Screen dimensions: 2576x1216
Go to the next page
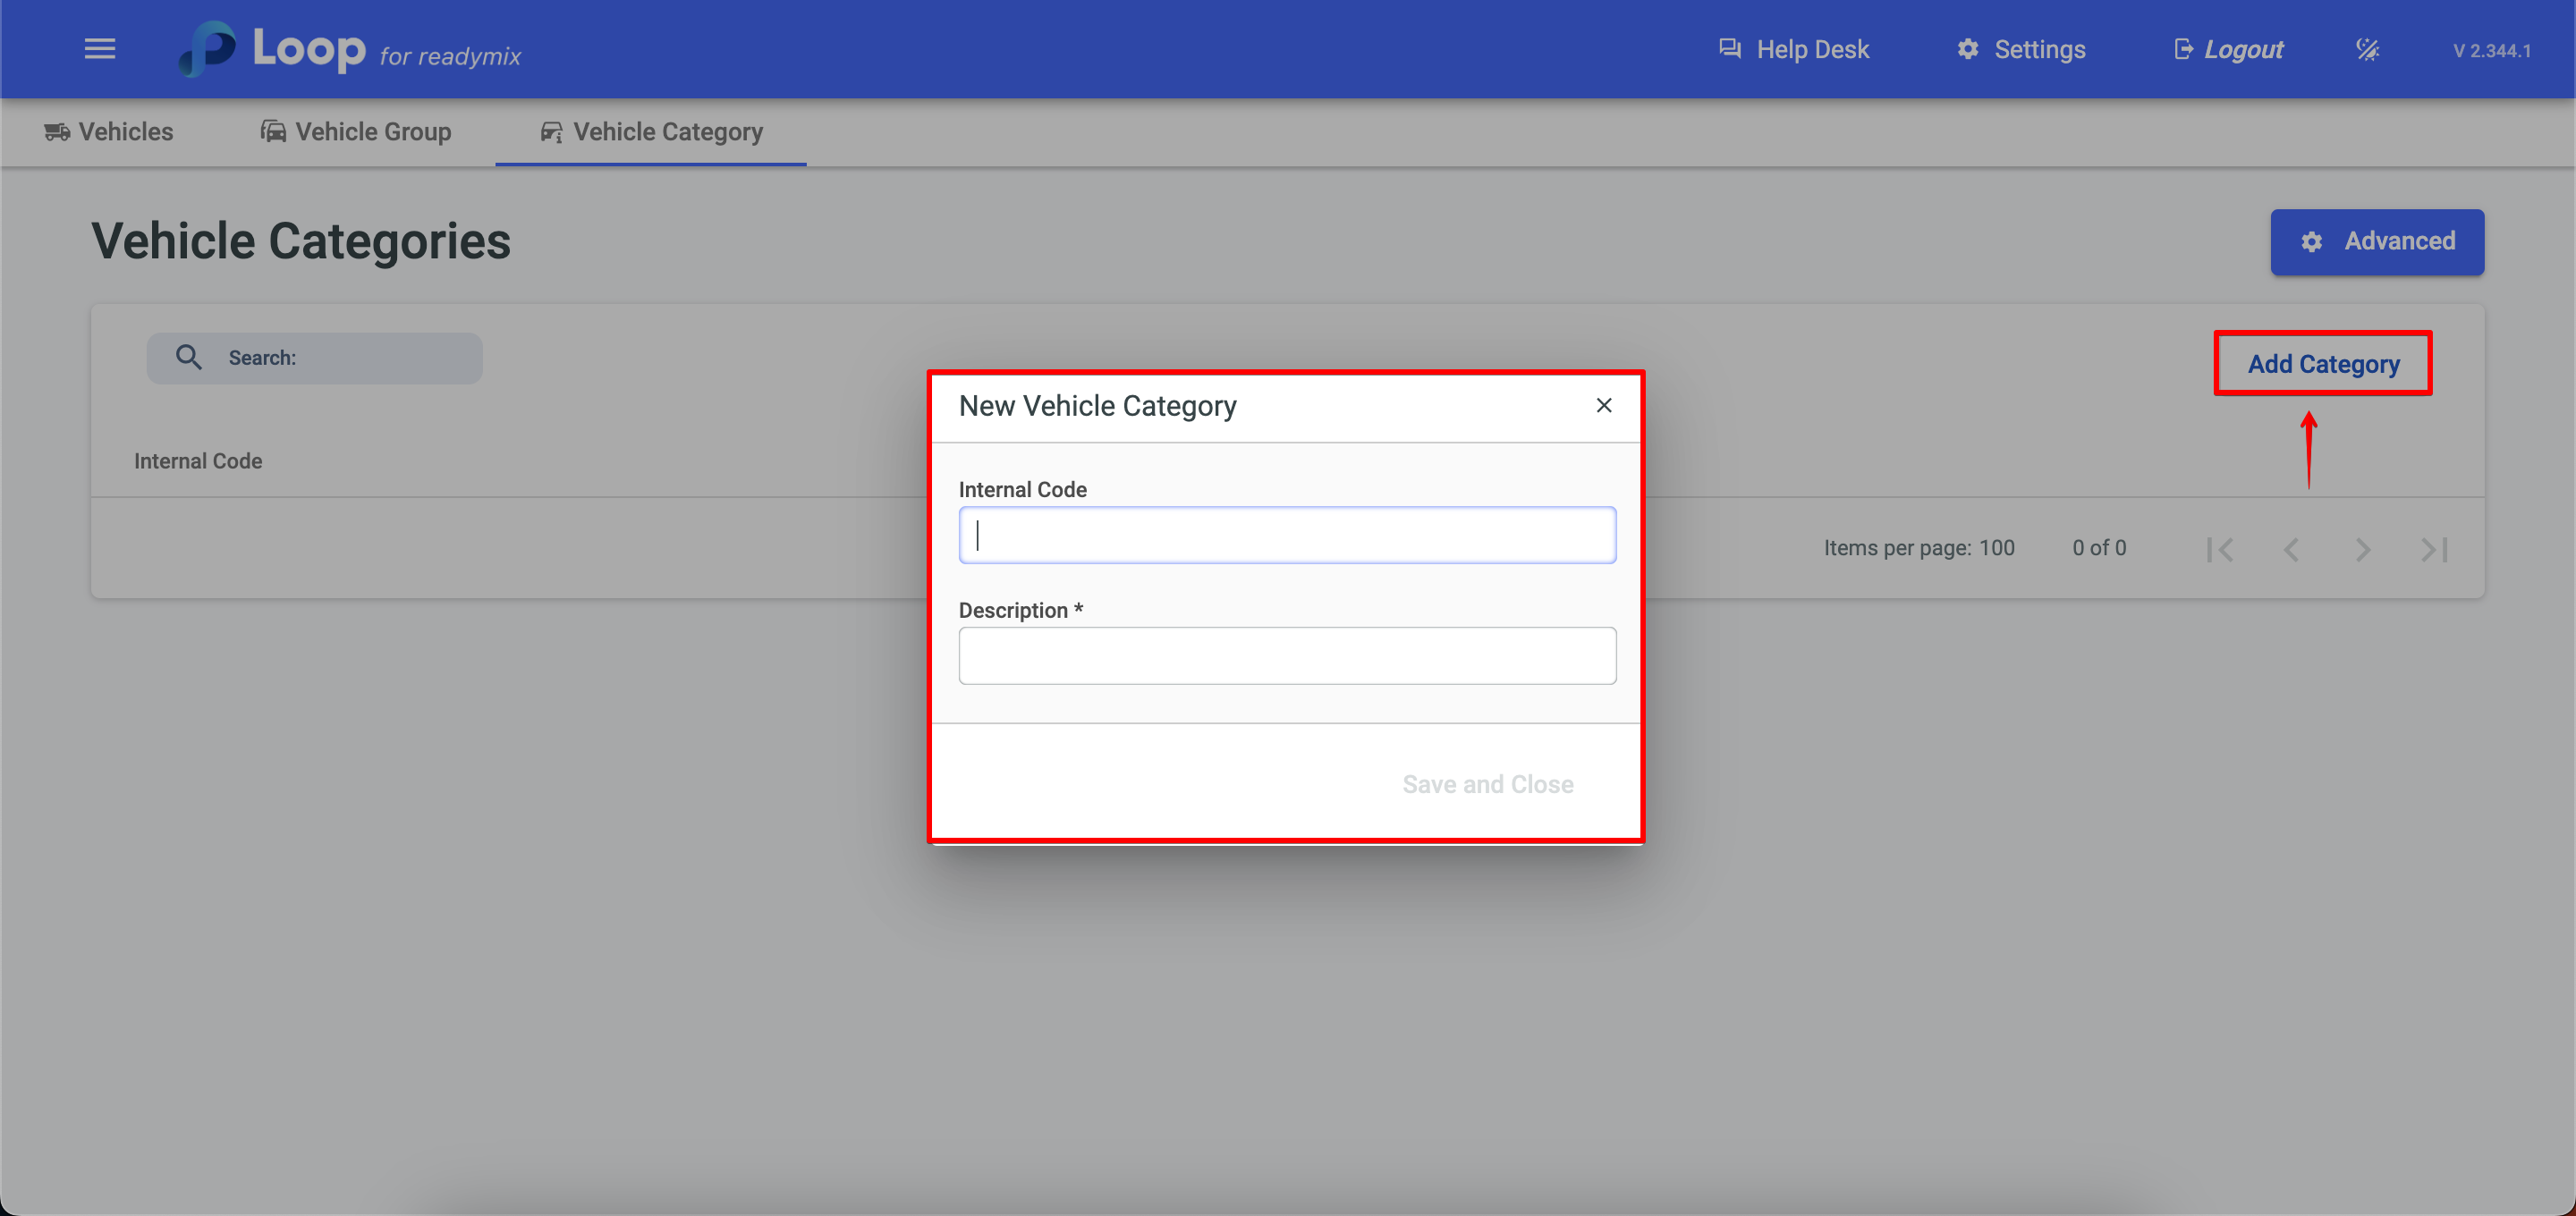tap(2362, 549)
